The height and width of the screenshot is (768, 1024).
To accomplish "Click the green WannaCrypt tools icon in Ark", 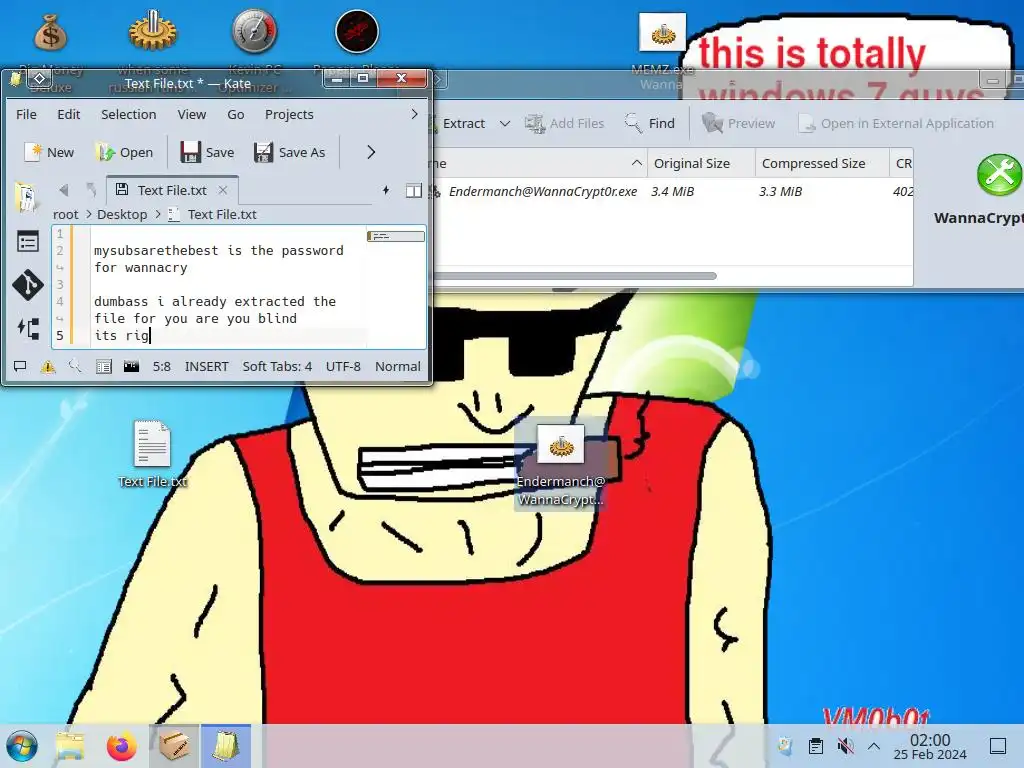I will (x=999, y=174).
